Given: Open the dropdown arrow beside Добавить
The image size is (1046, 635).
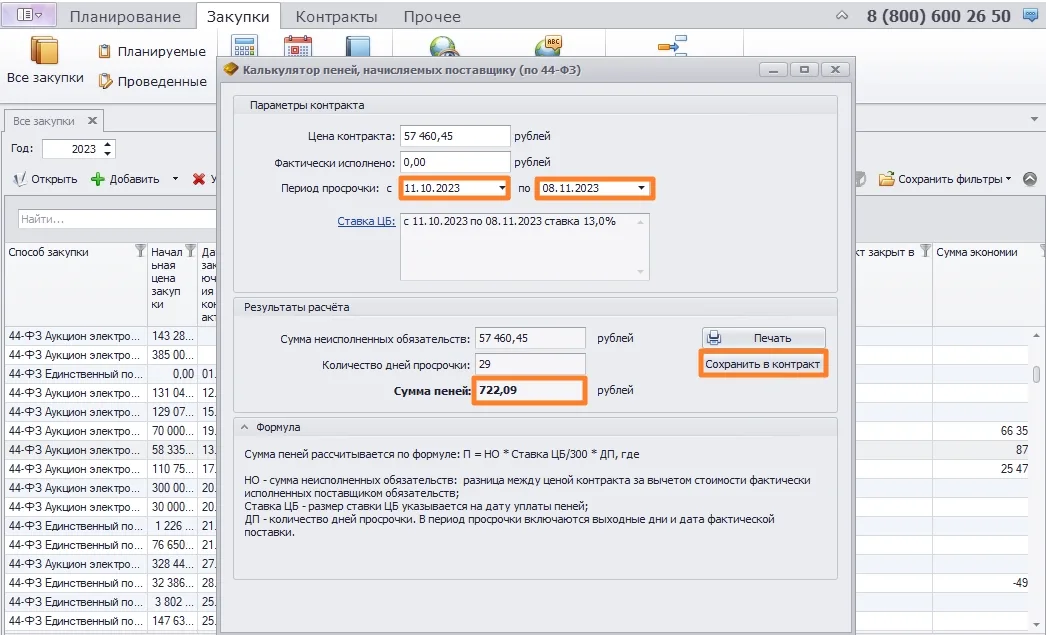Looking at the screenshot, I should click(x=175, y=179).
